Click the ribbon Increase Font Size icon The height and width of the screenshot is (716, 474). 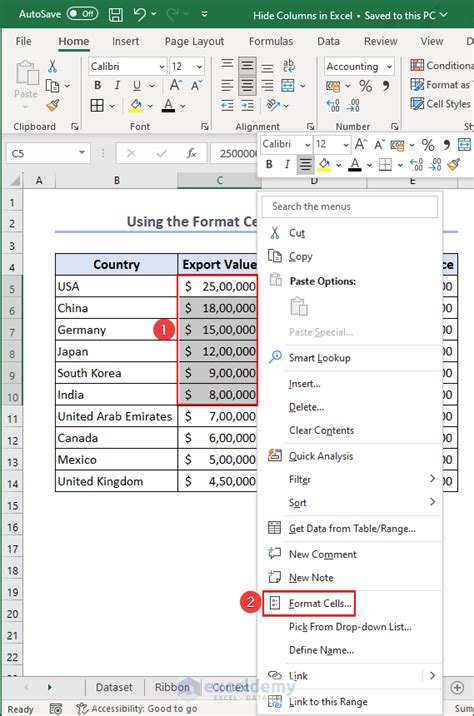point(176,85)
